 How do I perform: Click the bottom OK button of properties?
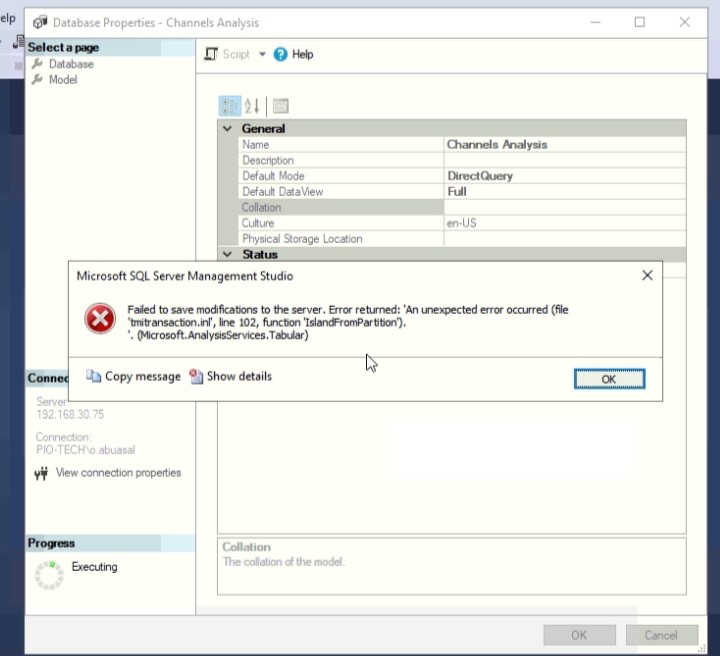579,635
